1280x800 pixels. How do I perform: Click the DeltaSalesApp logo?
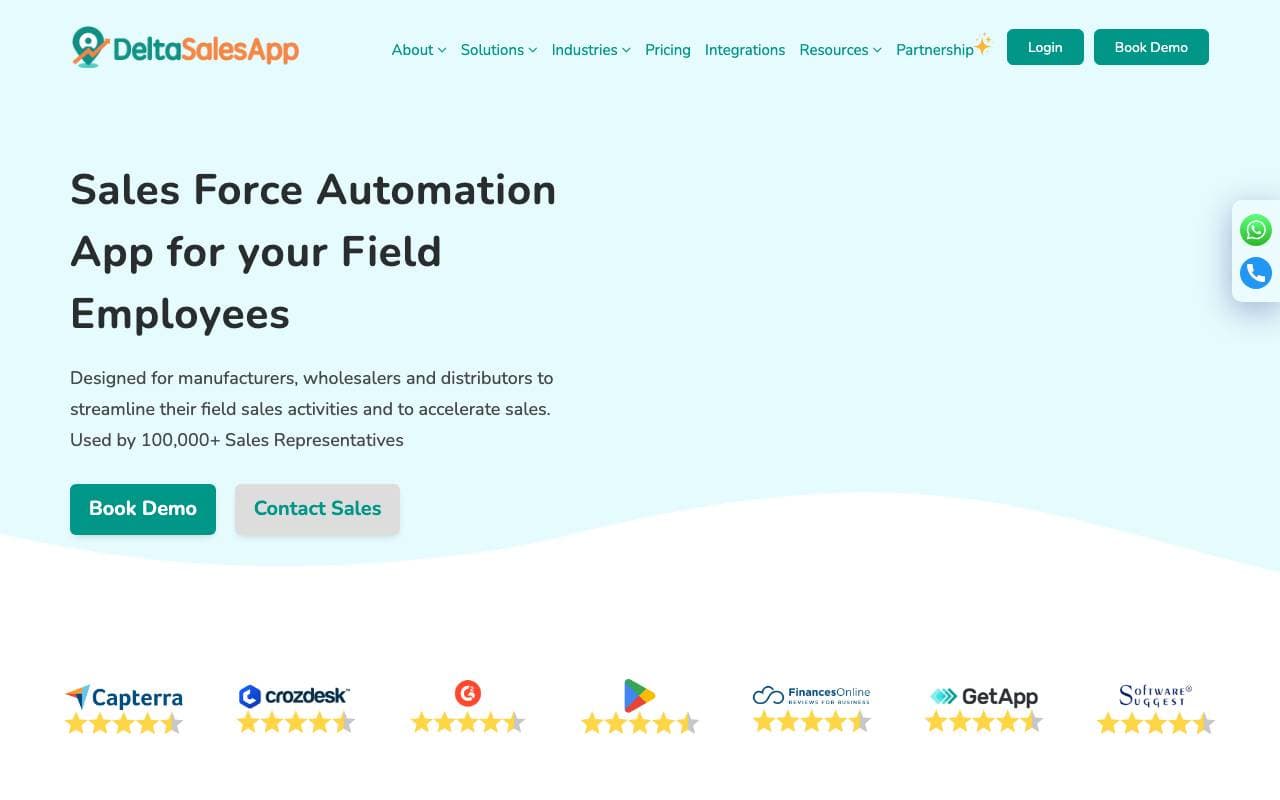point(185,47)
